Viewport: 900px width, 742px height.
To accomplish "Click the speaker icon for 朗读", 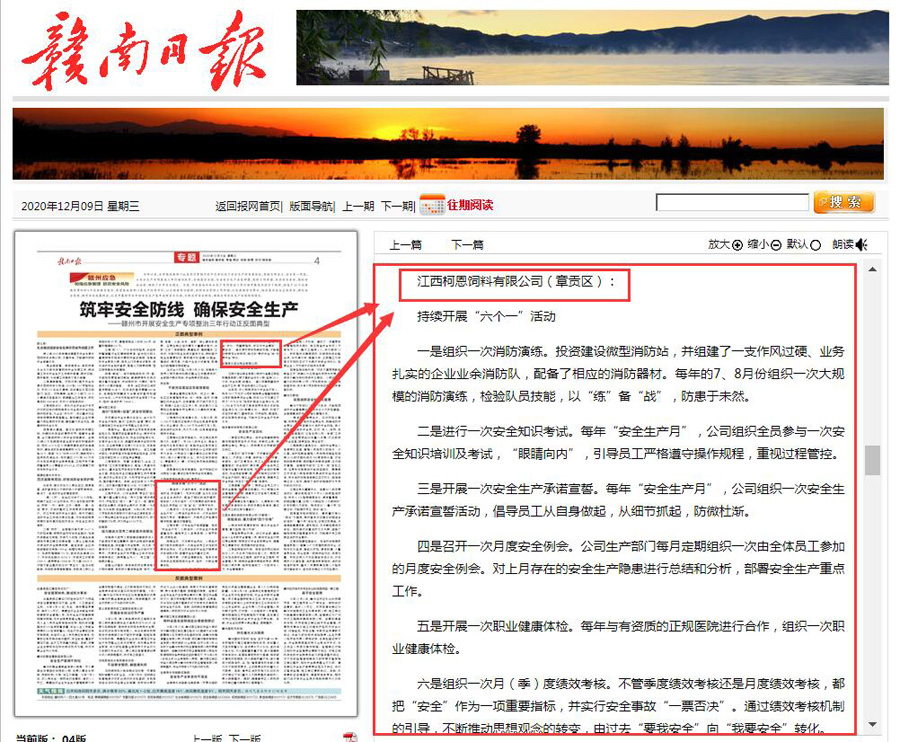I will [862, 245].
